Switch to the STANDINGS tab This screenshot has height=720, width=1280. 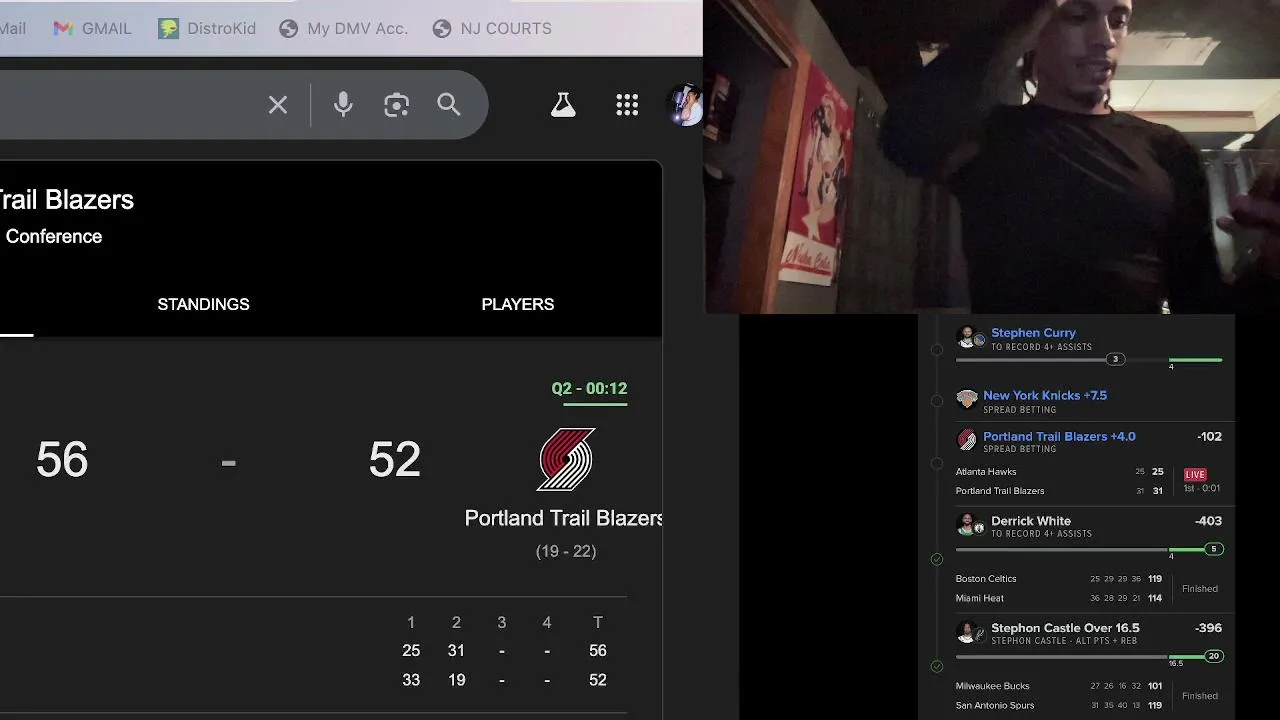pos(203,304)
